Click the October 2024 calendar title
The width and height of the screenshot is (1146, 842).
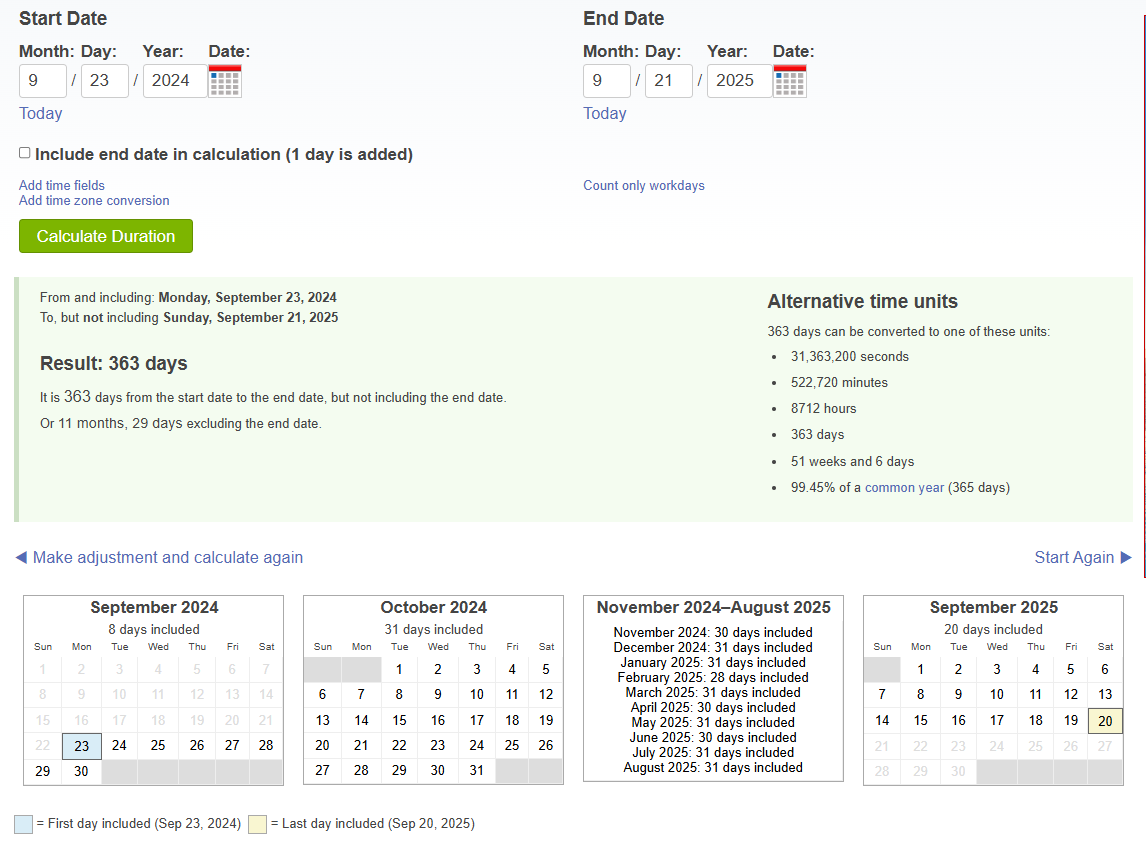click(433, 607)
